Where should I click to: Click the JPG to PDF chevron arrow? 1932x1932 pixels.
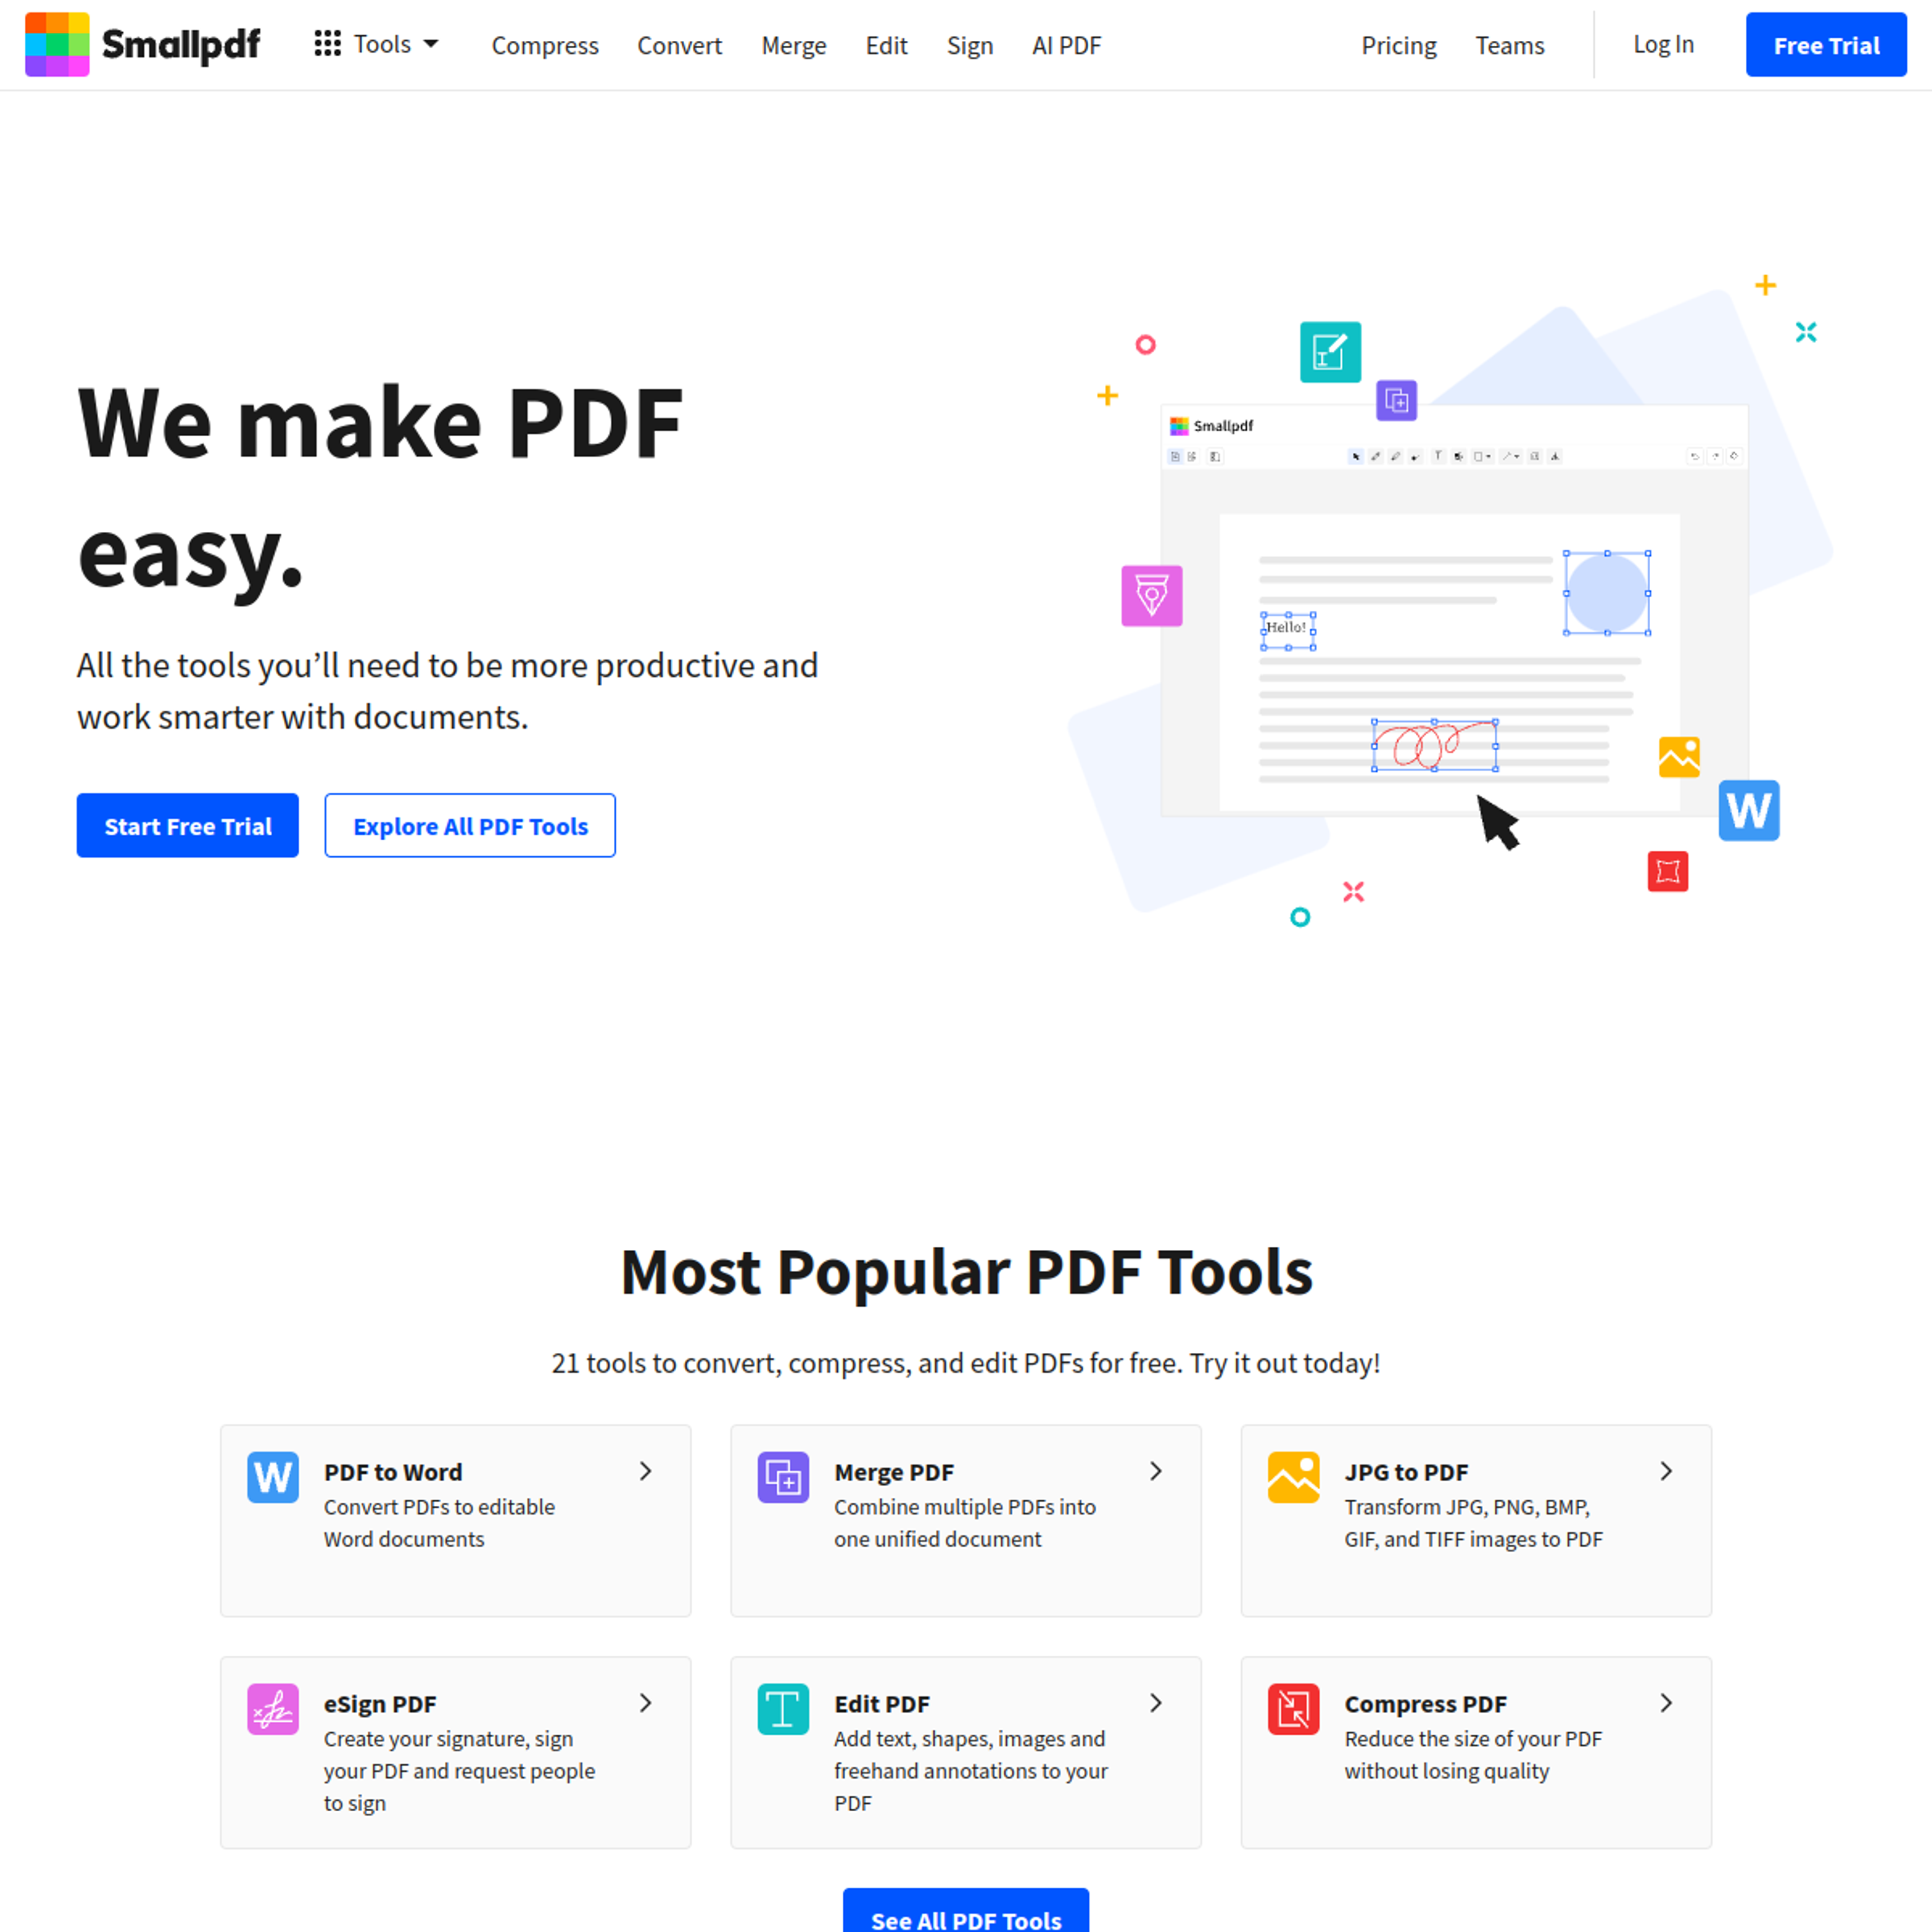tap(1665, 1470)
